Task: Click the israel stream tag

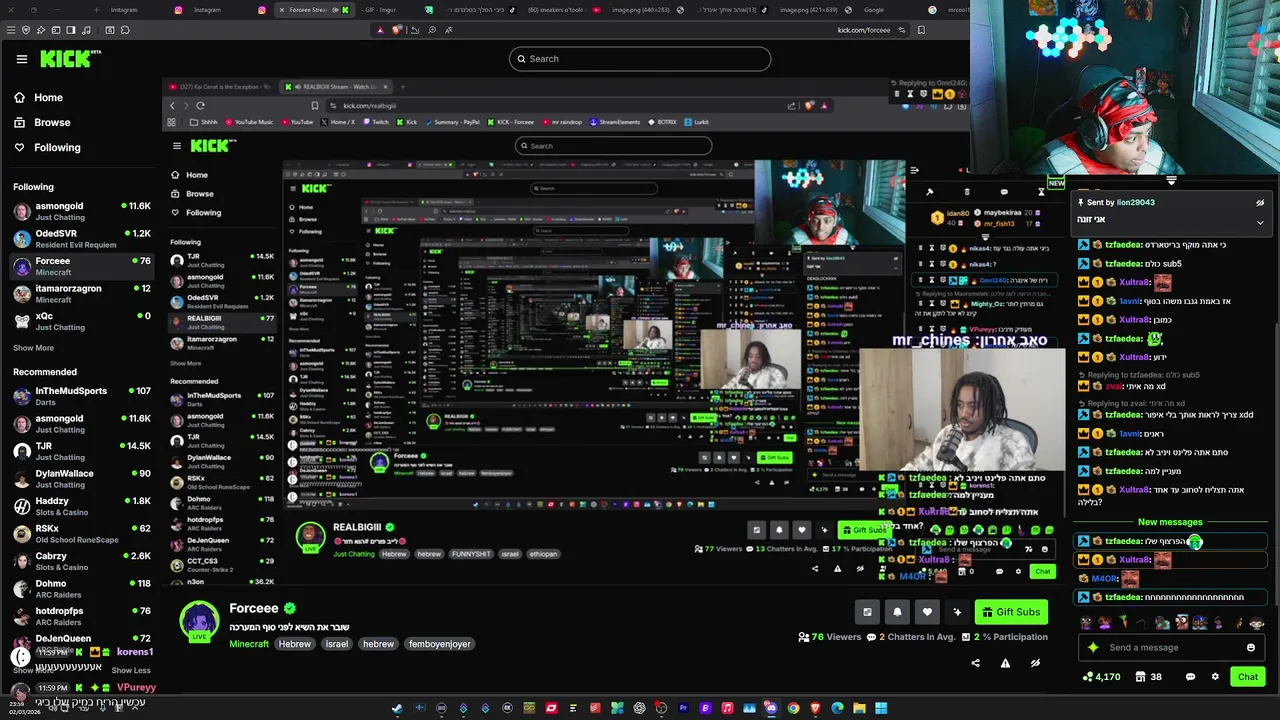Action: 337,644
